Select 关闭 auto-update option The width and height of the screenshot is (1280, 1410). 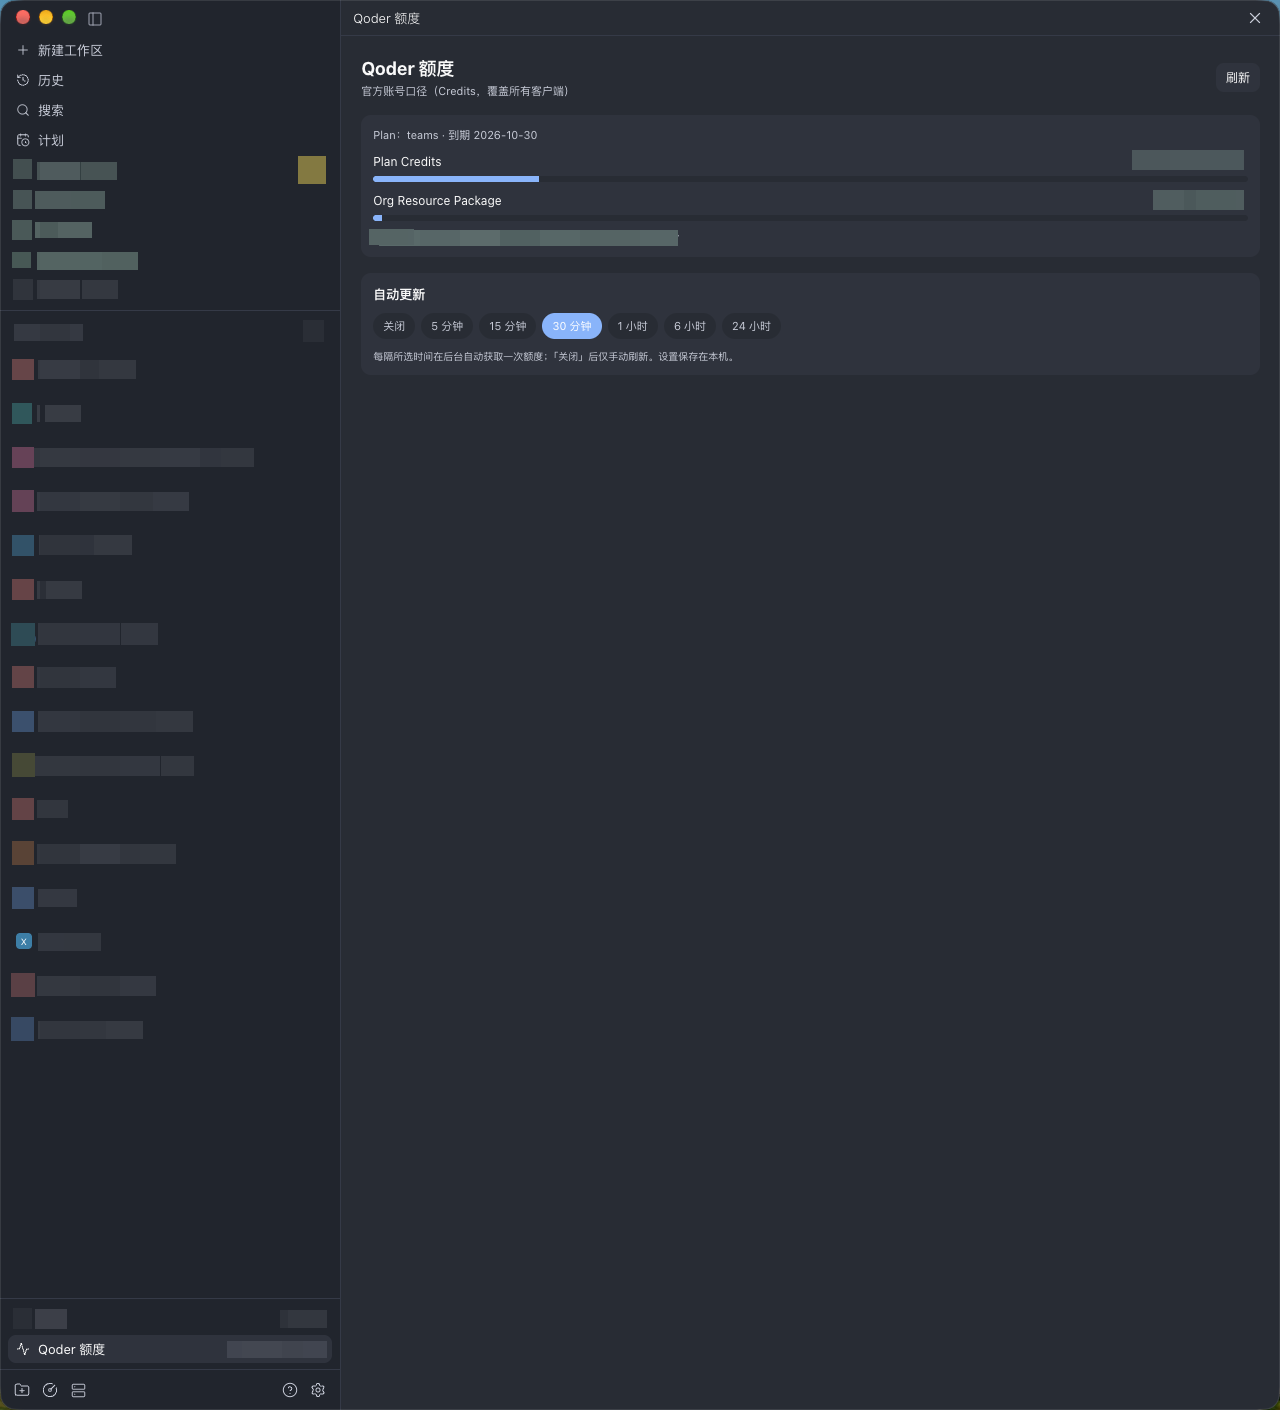394,326
